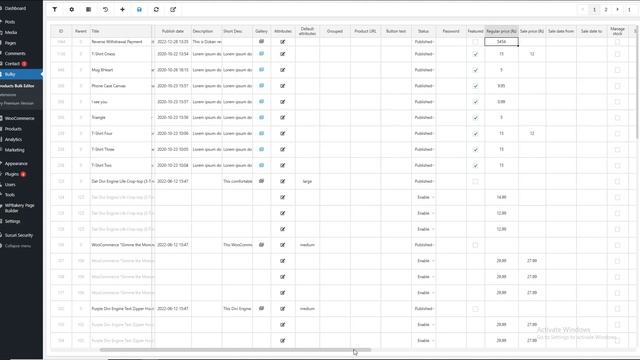Image resolution: width=640 pixels, height=360 pixels.
Task: Open gallery icon for Purple Dini Engine Tech Zipper row
Action: tap(262, 309)
